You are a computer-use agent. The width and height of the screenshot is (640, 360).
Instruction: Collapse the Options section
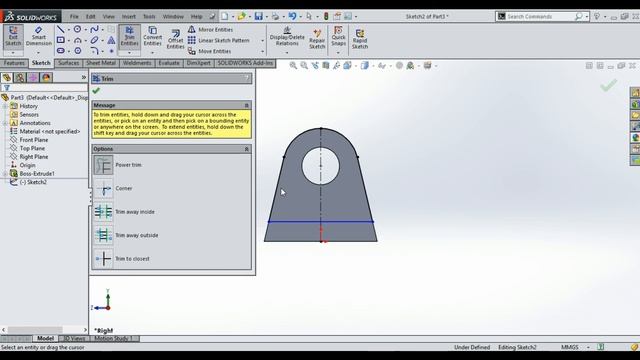pos(247,149)
